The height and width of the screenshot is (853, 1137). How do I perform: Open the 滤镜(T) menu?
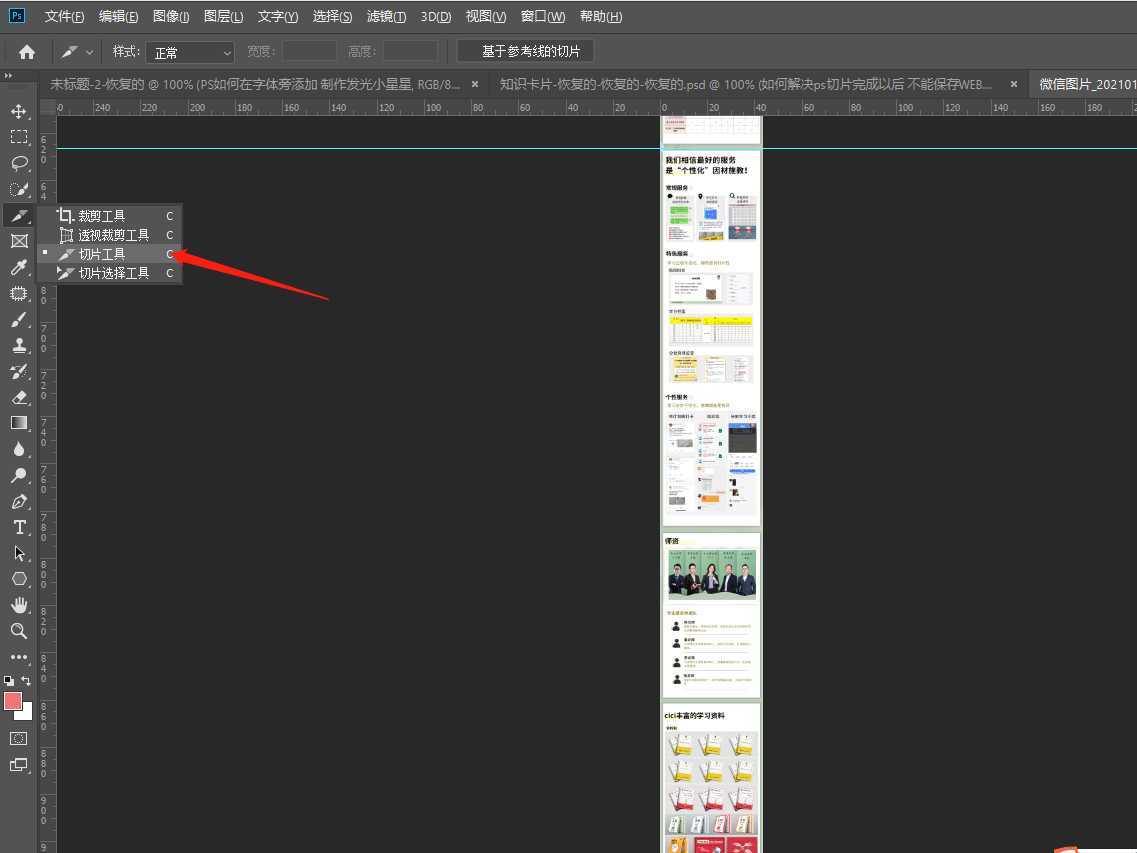386,17
